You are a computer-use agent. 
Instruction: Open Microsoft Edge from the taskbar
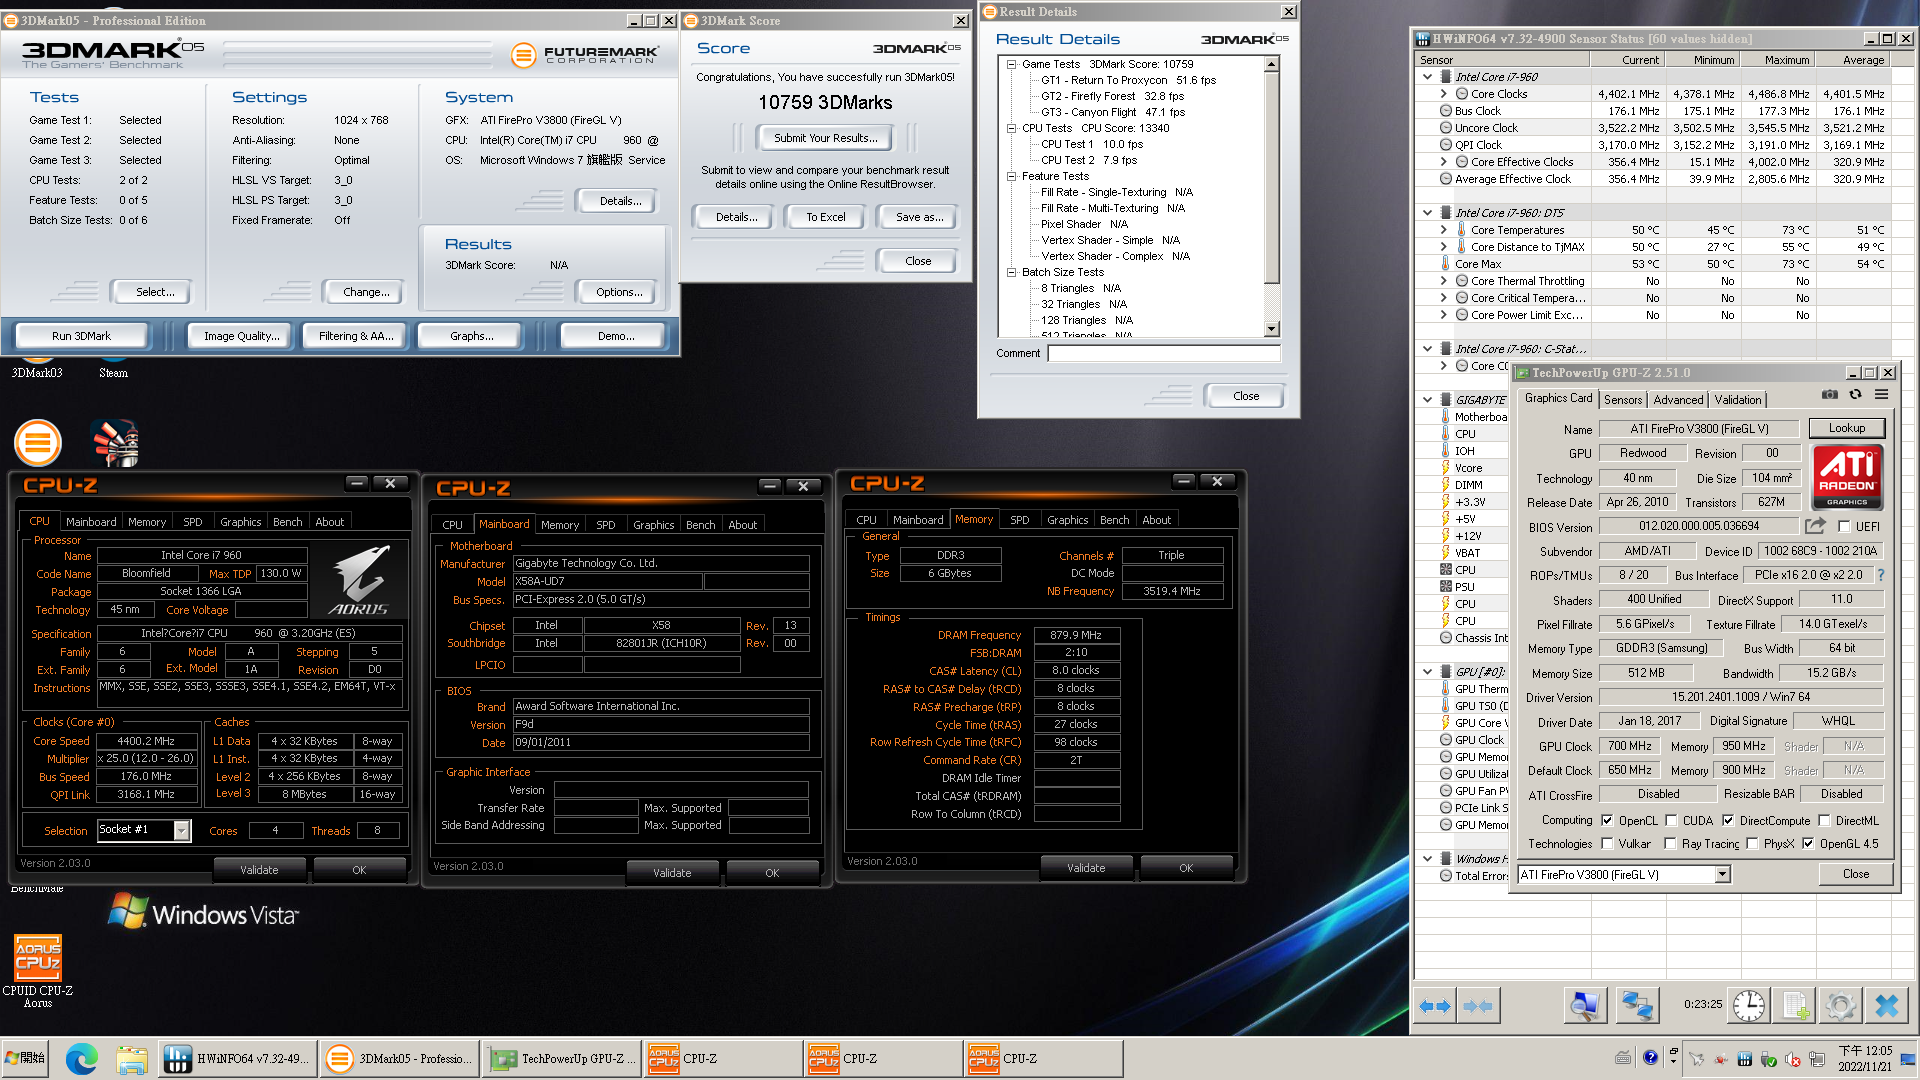(82, 1058)
